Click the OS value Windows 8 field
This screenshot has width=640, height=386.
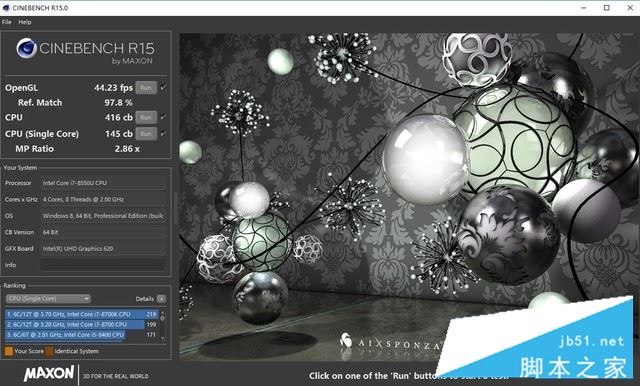(103, 215)
